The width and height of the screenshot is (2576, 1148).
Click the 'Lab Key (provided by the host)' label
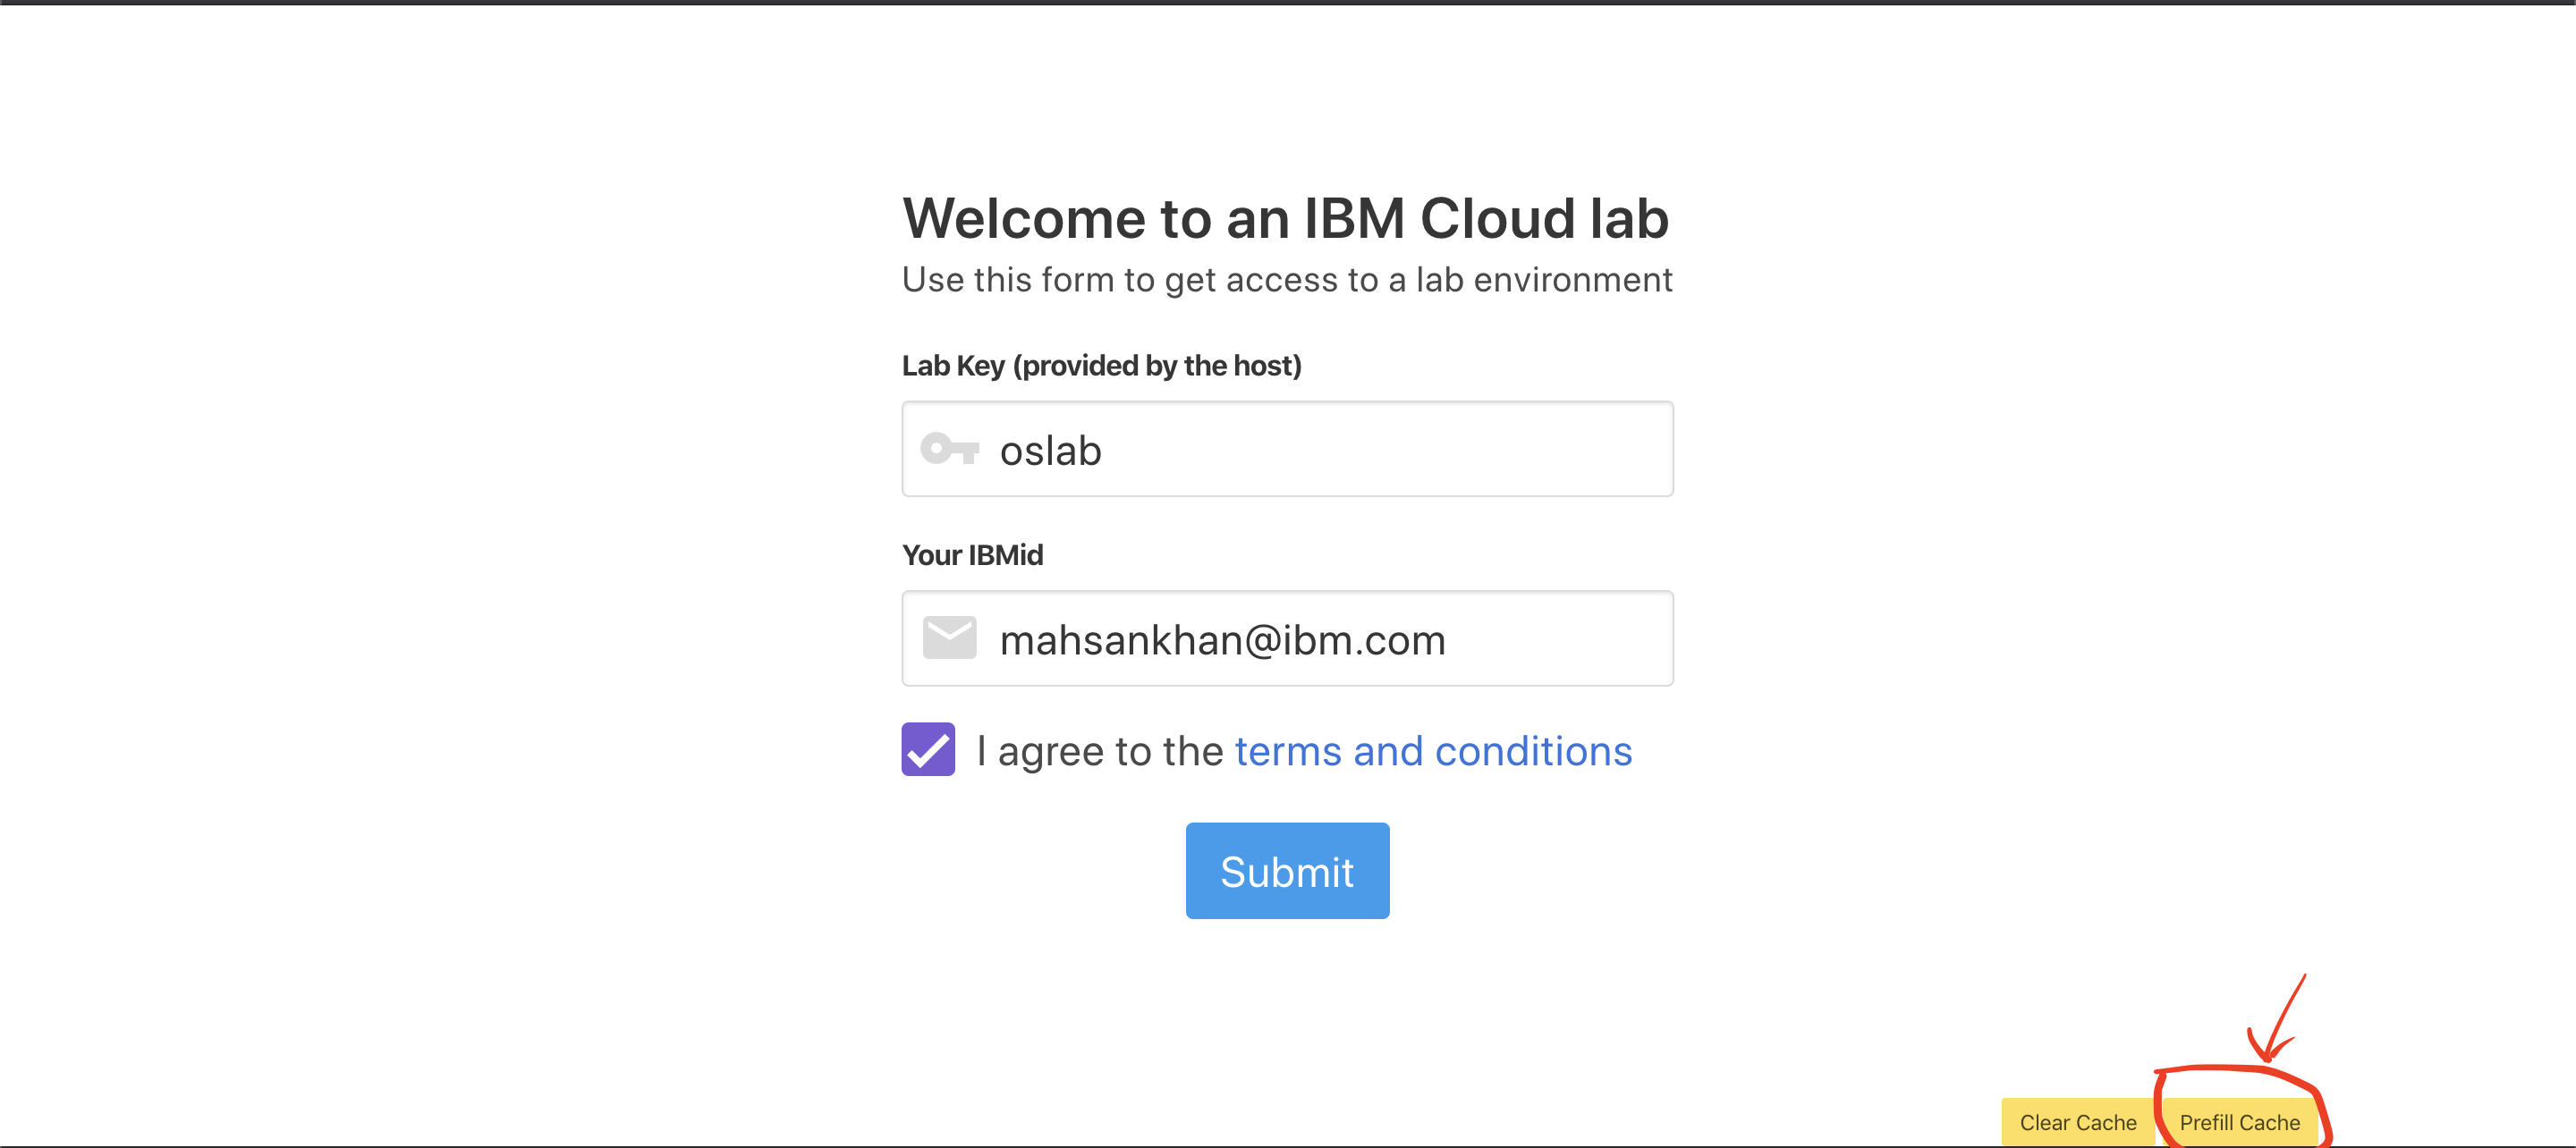[x=1101, y=366]
